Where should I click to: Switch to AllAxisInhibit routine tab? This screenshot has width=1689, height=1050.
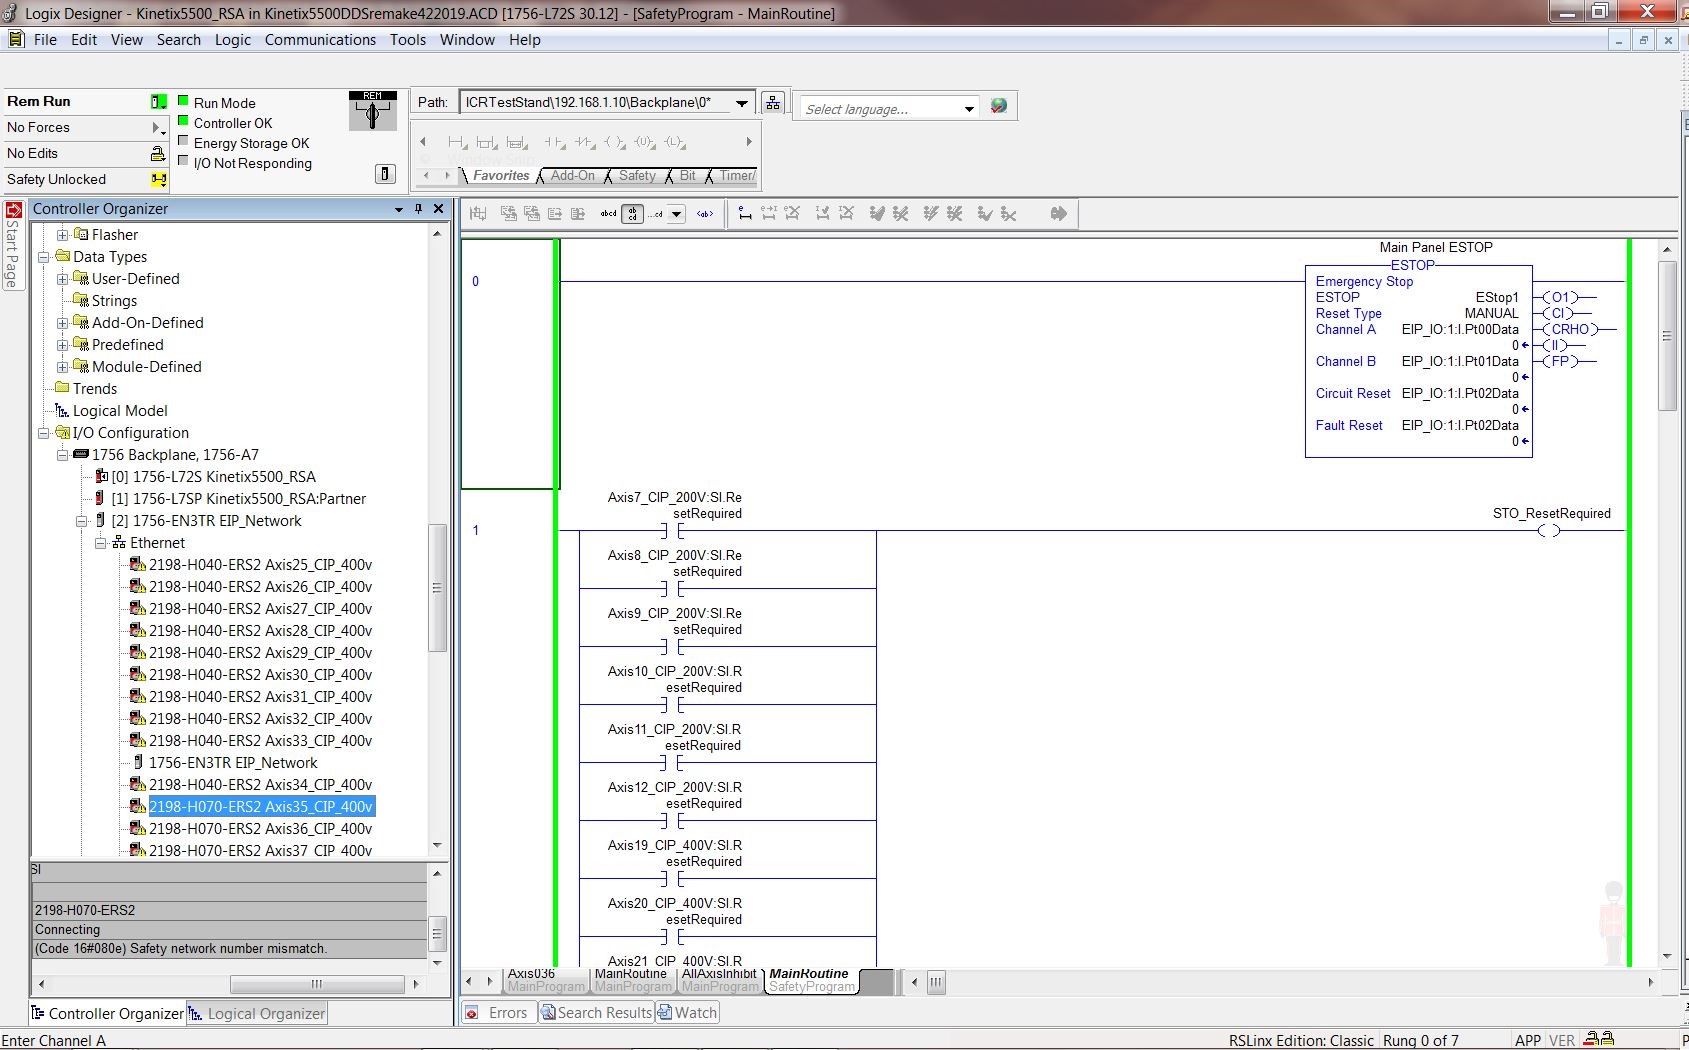[720, 980]
